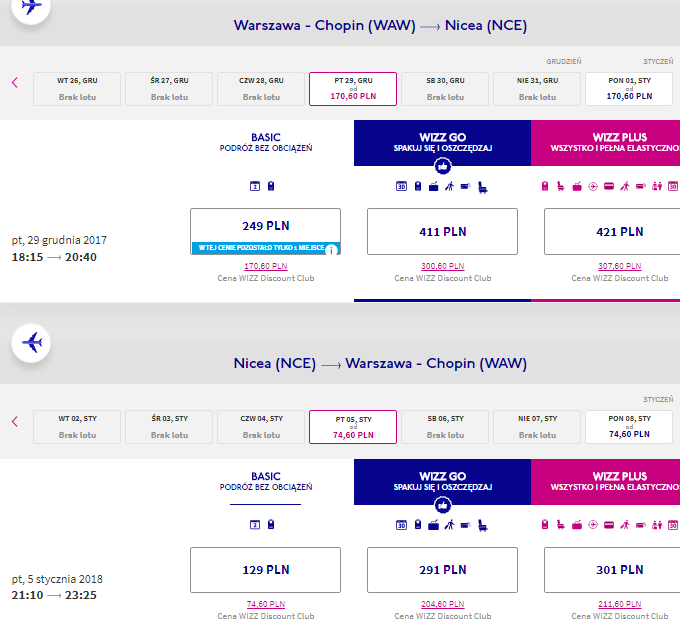Click the two-passengers icon under return WIZZ PLUS

[x=657, y=525]
